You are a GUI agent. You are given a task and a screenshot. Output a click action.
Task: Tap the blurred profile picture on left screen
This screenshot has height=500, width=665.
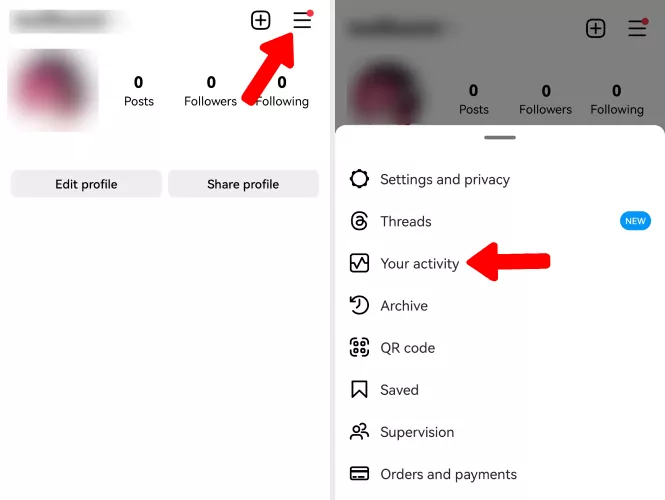coord(53,89)
